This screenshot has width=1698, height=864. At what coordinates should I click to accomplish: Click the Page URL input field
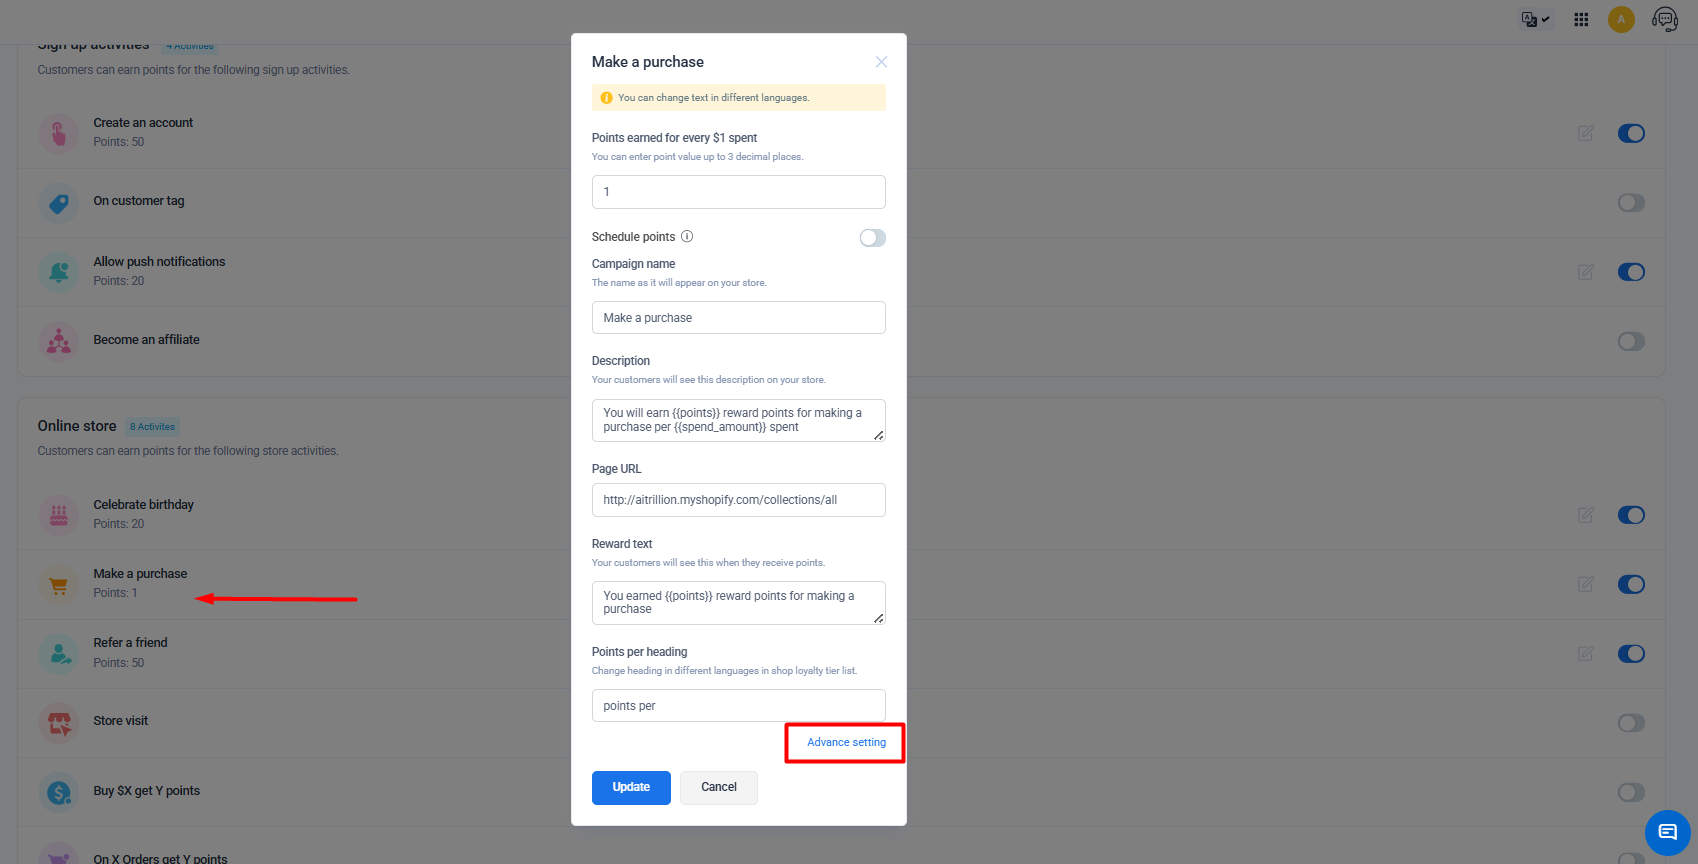[x=739, y=500]
